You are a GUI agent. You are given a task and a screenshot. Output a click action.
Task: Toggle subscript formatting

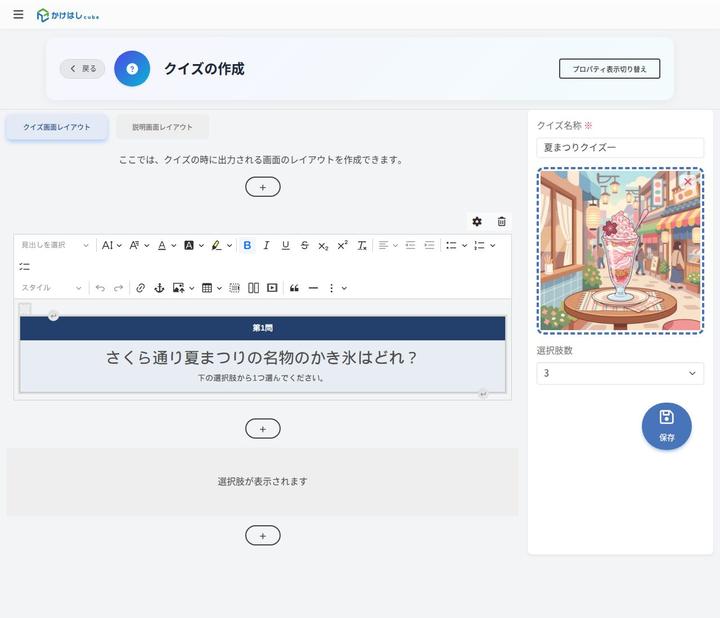pos(323,246)
